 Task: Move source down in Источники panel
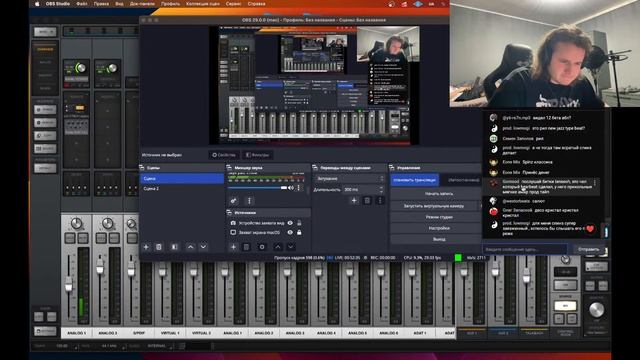pyautogui.click(x=291, y=247)
